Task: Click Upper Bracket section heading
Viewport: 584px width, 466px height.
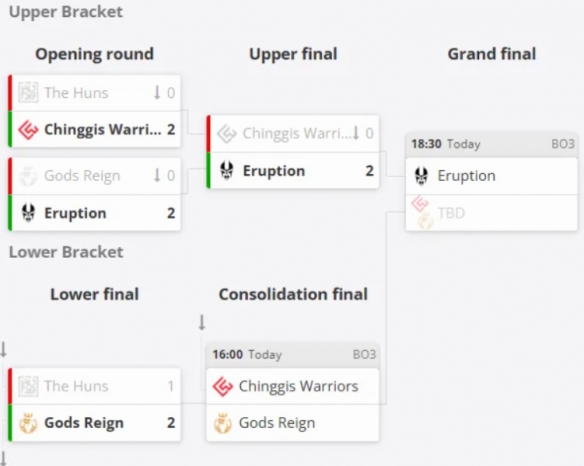Action: coord(66,12)
